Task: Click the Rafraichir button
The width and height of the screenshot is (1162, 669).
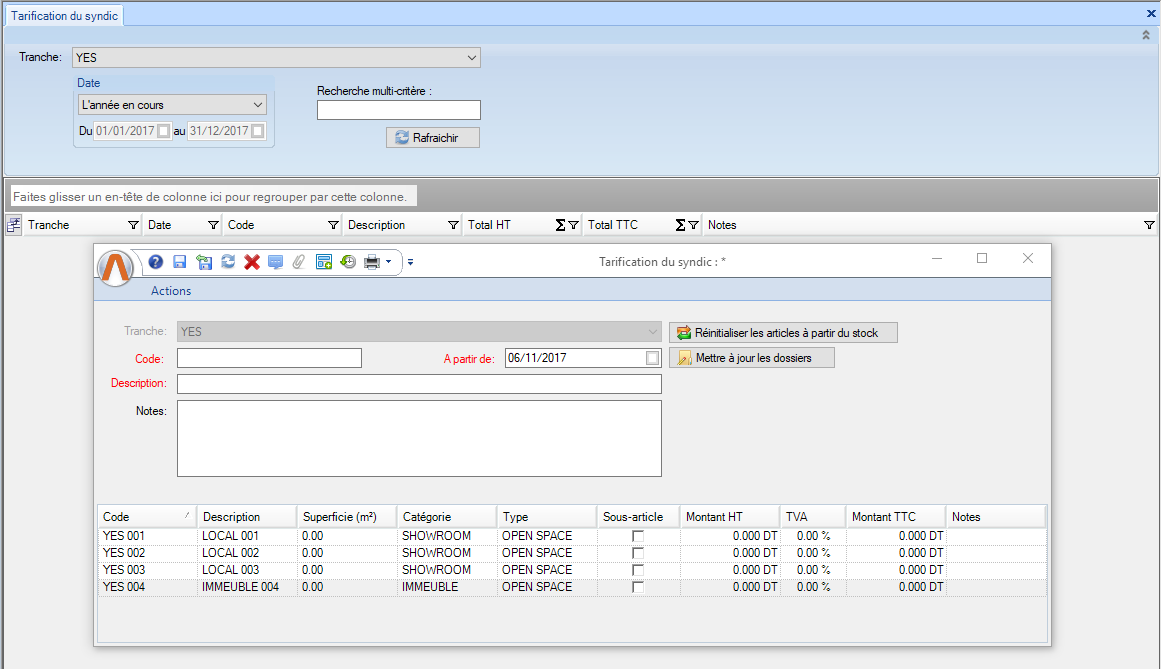Action: [x=433, y=138]
